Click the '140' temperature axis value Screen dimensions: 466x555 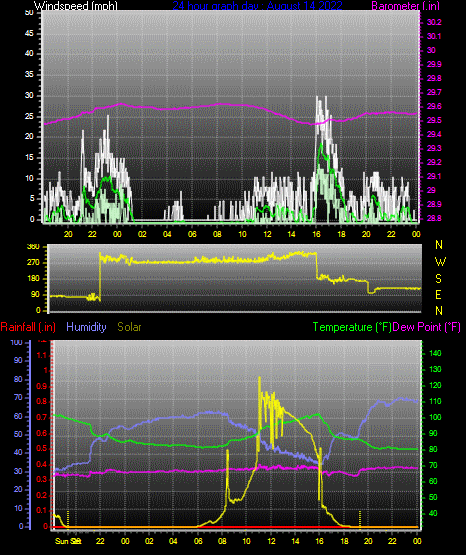point(435,353)
